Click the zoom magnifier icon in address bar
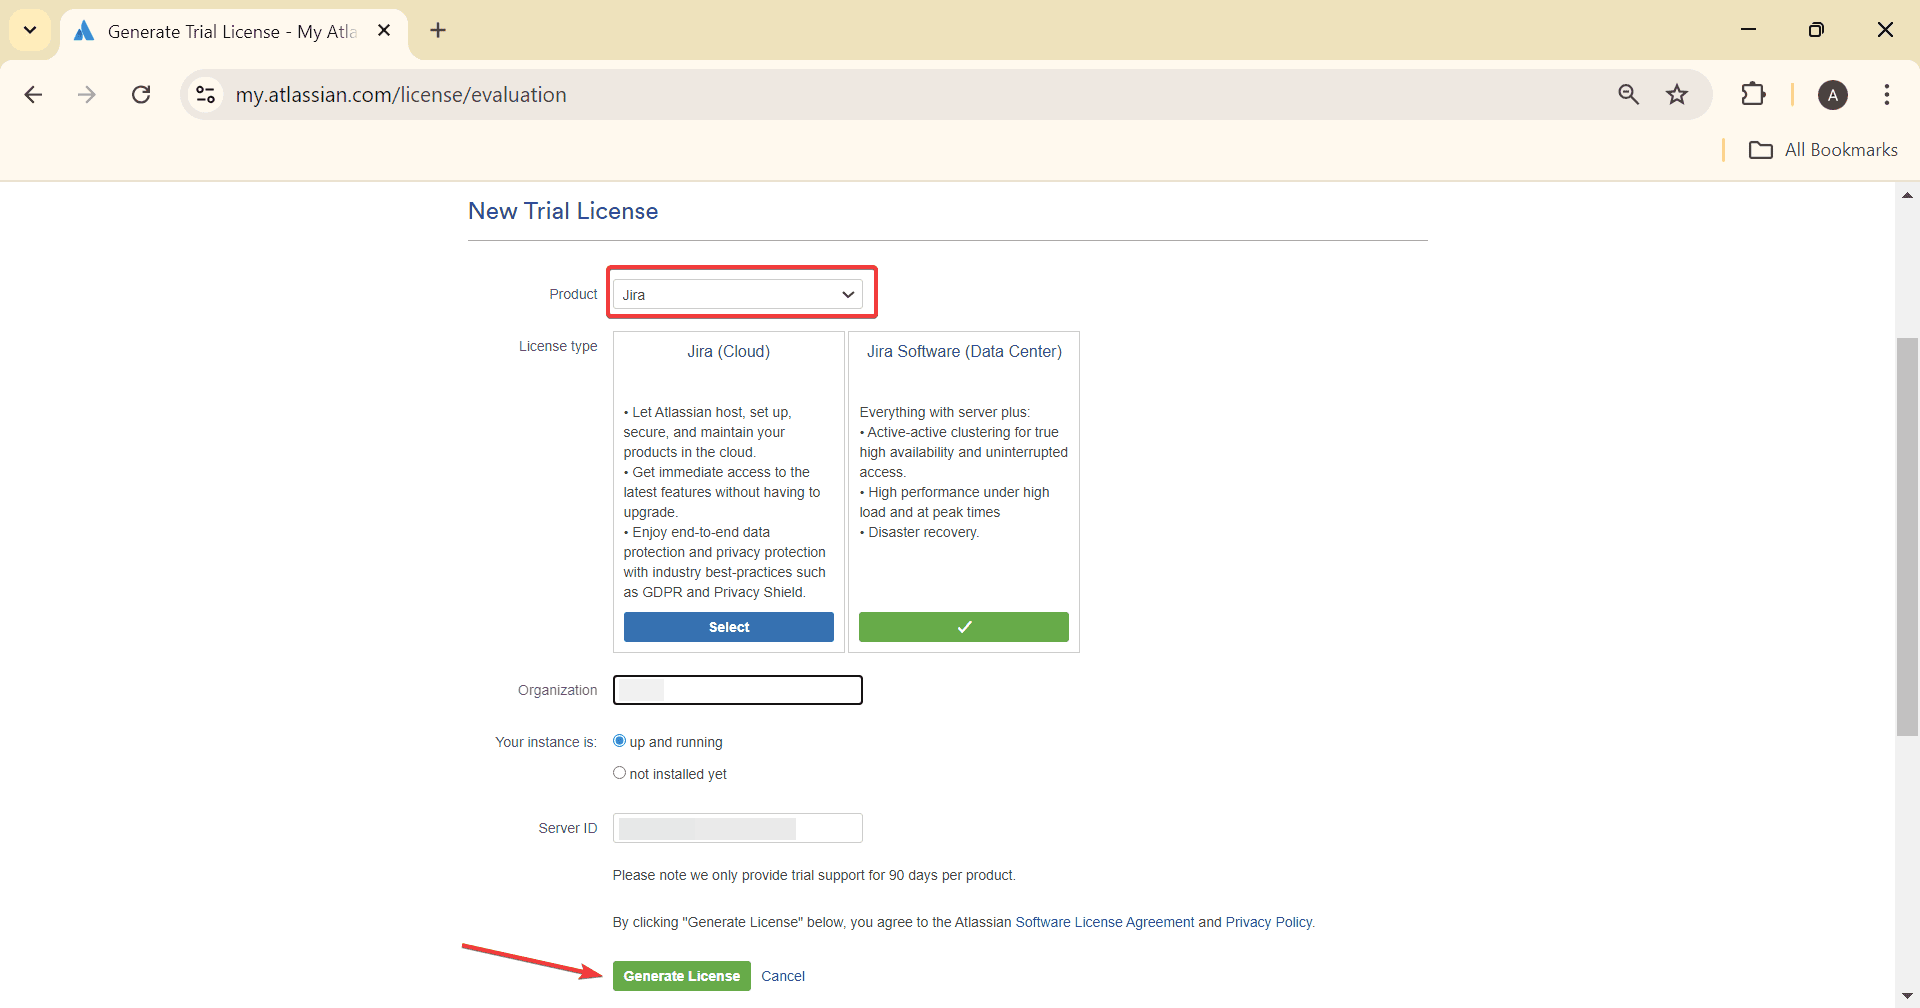Screen dimensions: 1920x1008 (x=1628, y=95)
